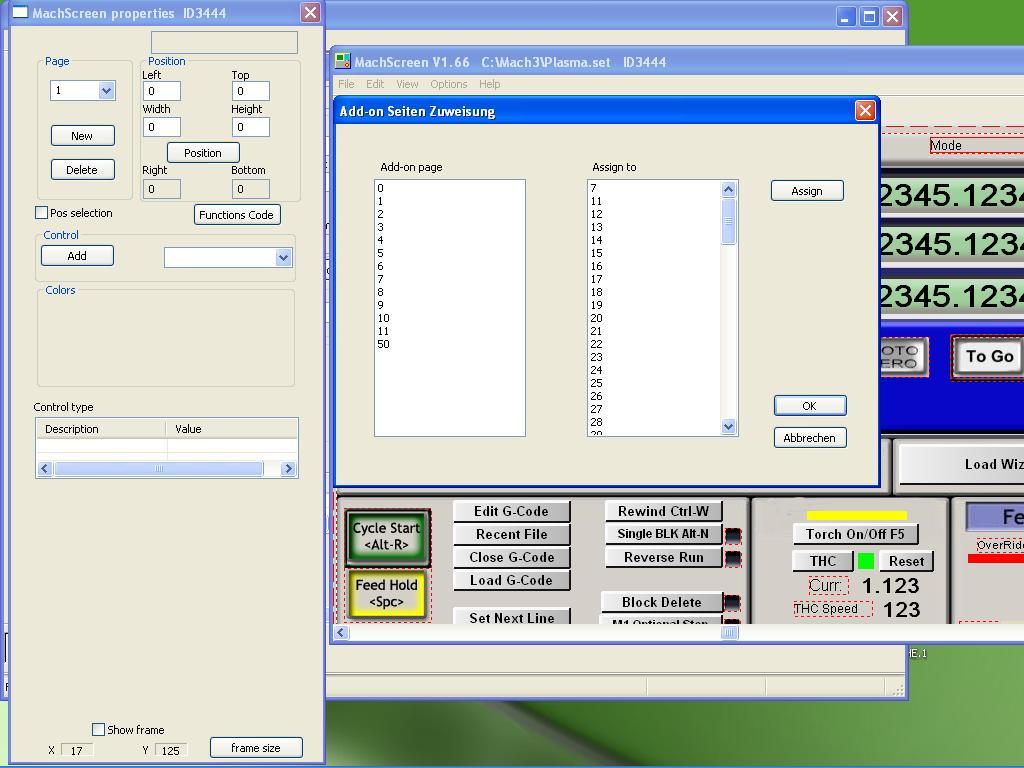The width and height of the screenshot is (1024, 768).
Task: Click the Recent File button
Action: (511, 534)
